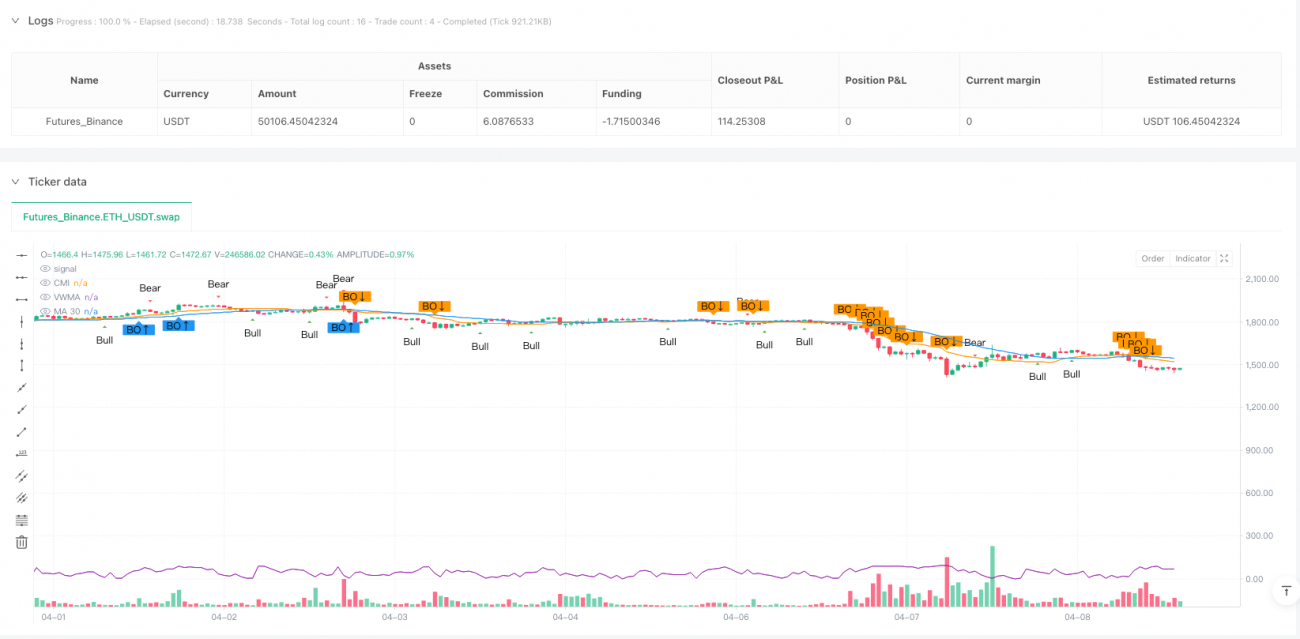This screenshot has height=639, width=1300.
Task: Toggle visibility of the signal indicator
Action: point(44,269)
